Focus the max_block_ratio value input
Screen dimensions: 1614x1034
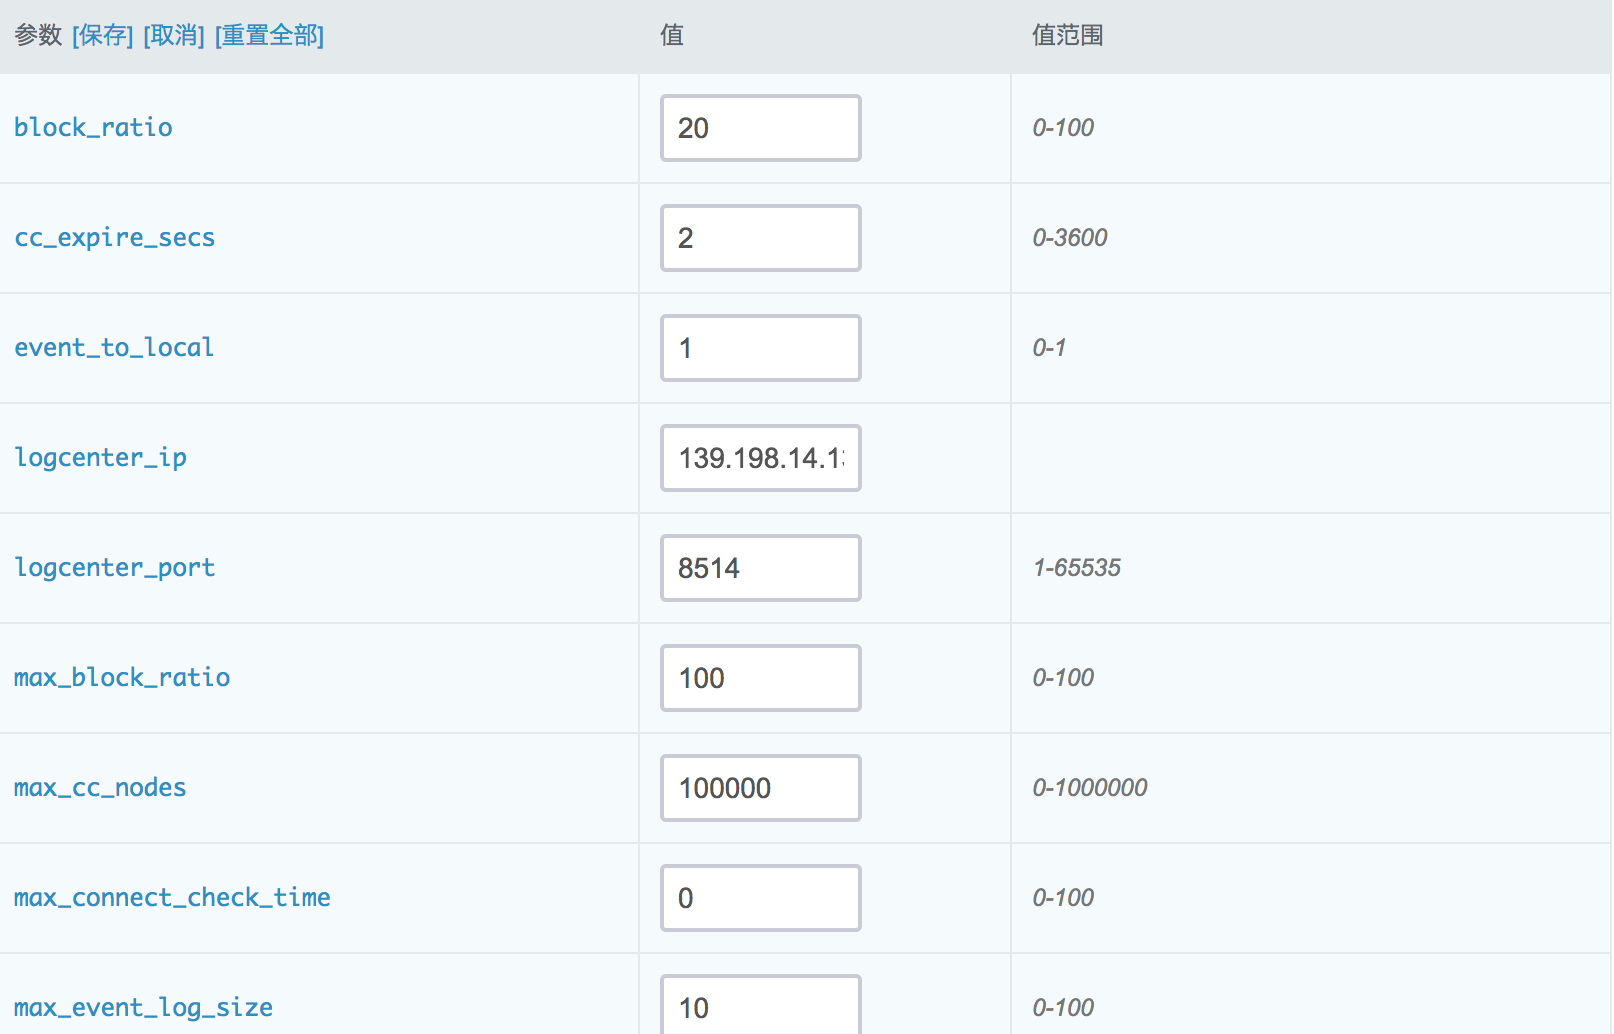pyautogui.click(x=760, y=678)
